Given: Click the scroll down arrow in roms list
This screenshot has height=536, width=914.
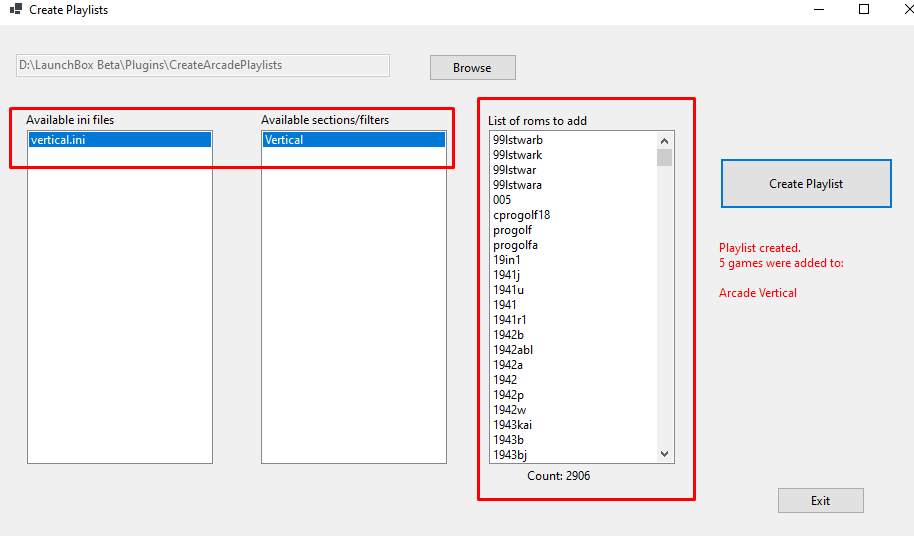Looking at the screenshot, I should tap(665, 454).
